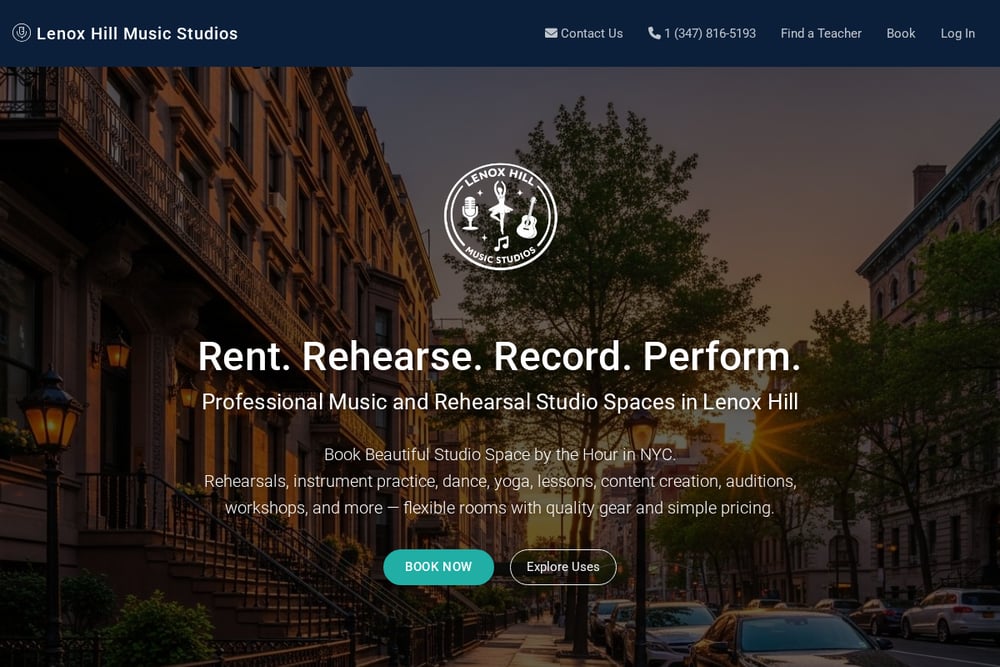Select Log In in the navigation
The height and width of the screenshot is (667, 1000).
[957, 33]
